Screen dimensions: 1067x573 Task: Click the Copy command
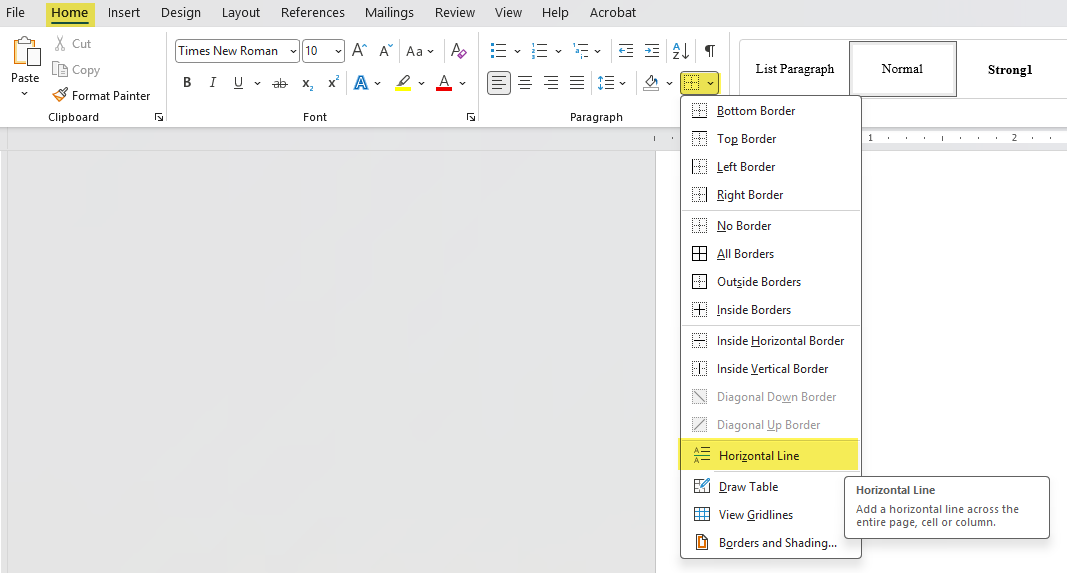[x=76, y=69]
